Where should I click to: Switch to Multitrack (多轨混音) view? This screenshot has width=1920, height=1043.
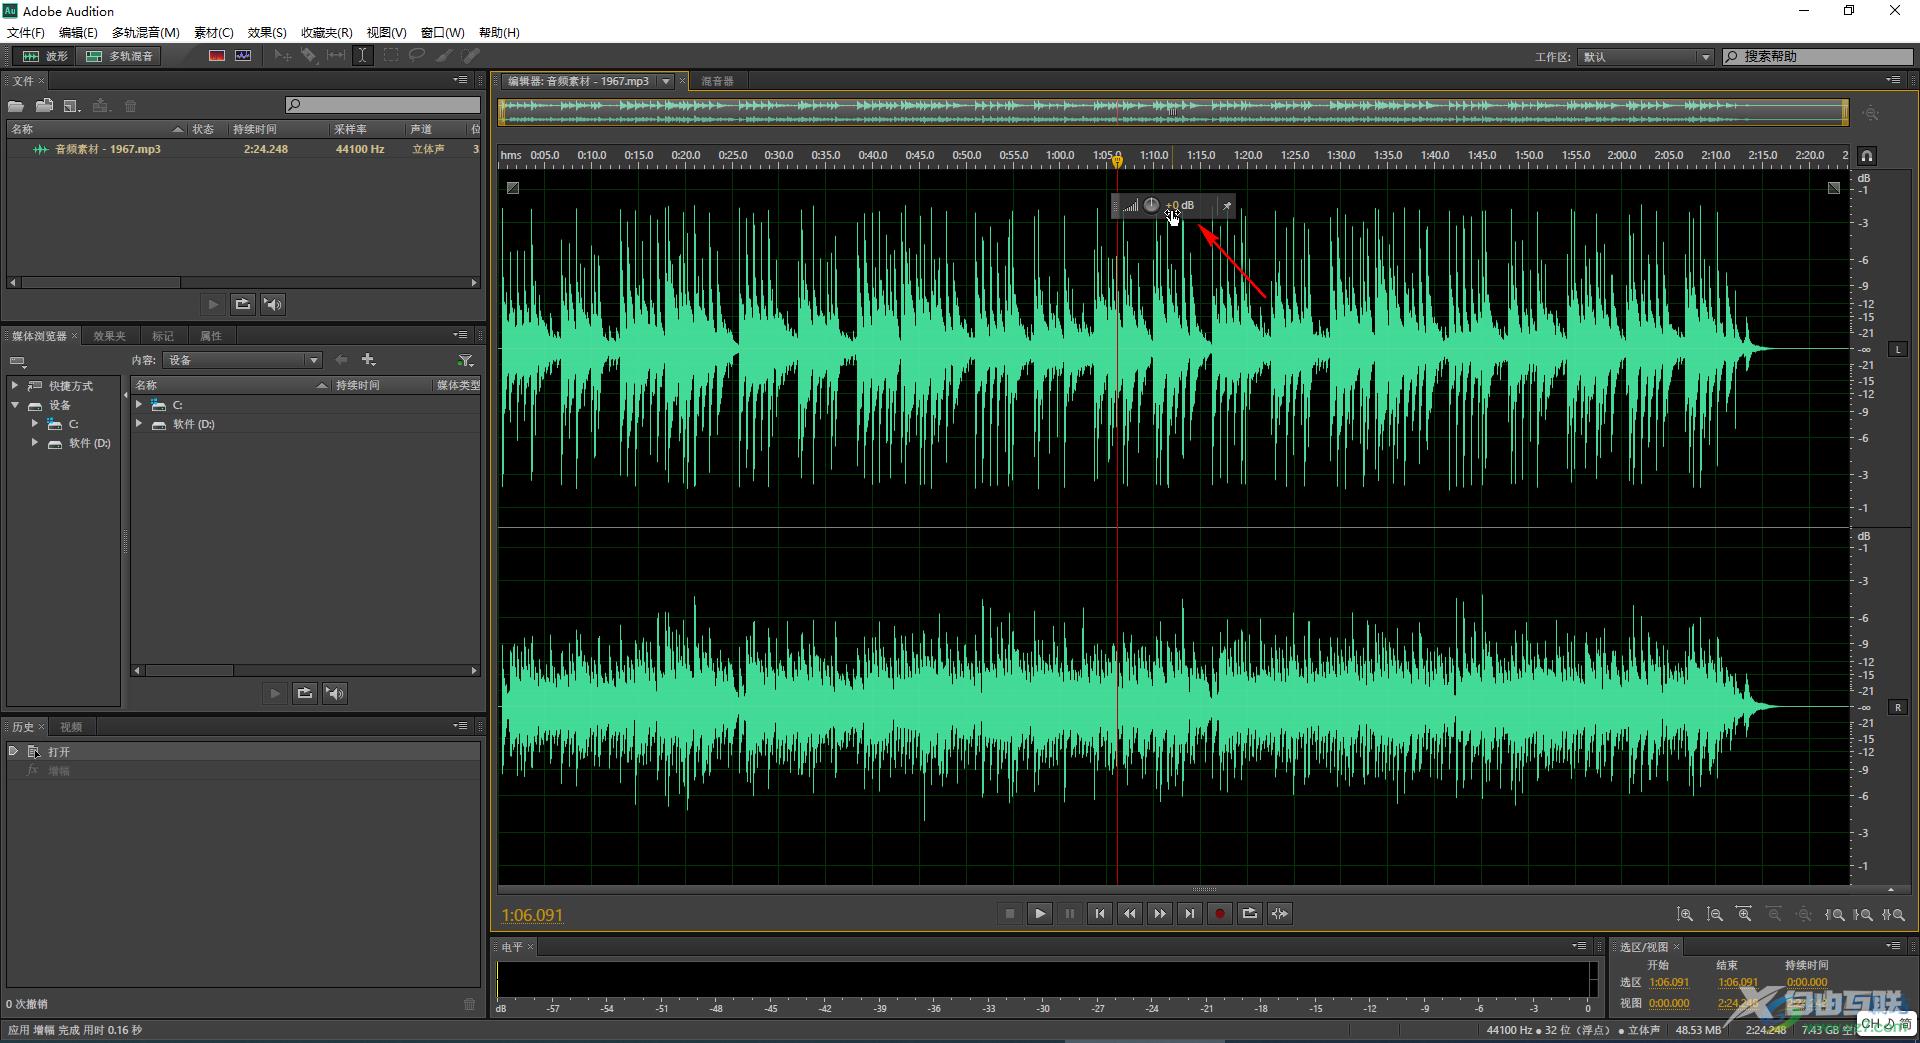pos(120,56)
